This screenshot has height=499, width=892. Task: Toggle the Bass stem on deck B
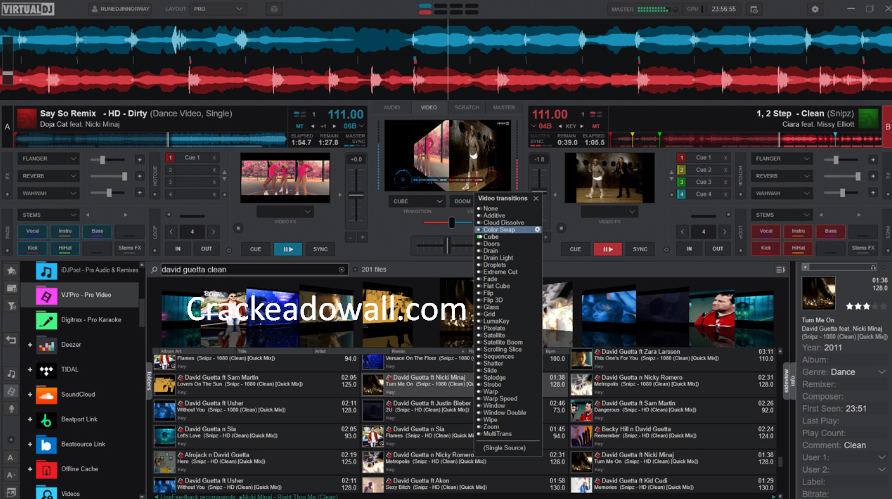(x=831, y=232)
